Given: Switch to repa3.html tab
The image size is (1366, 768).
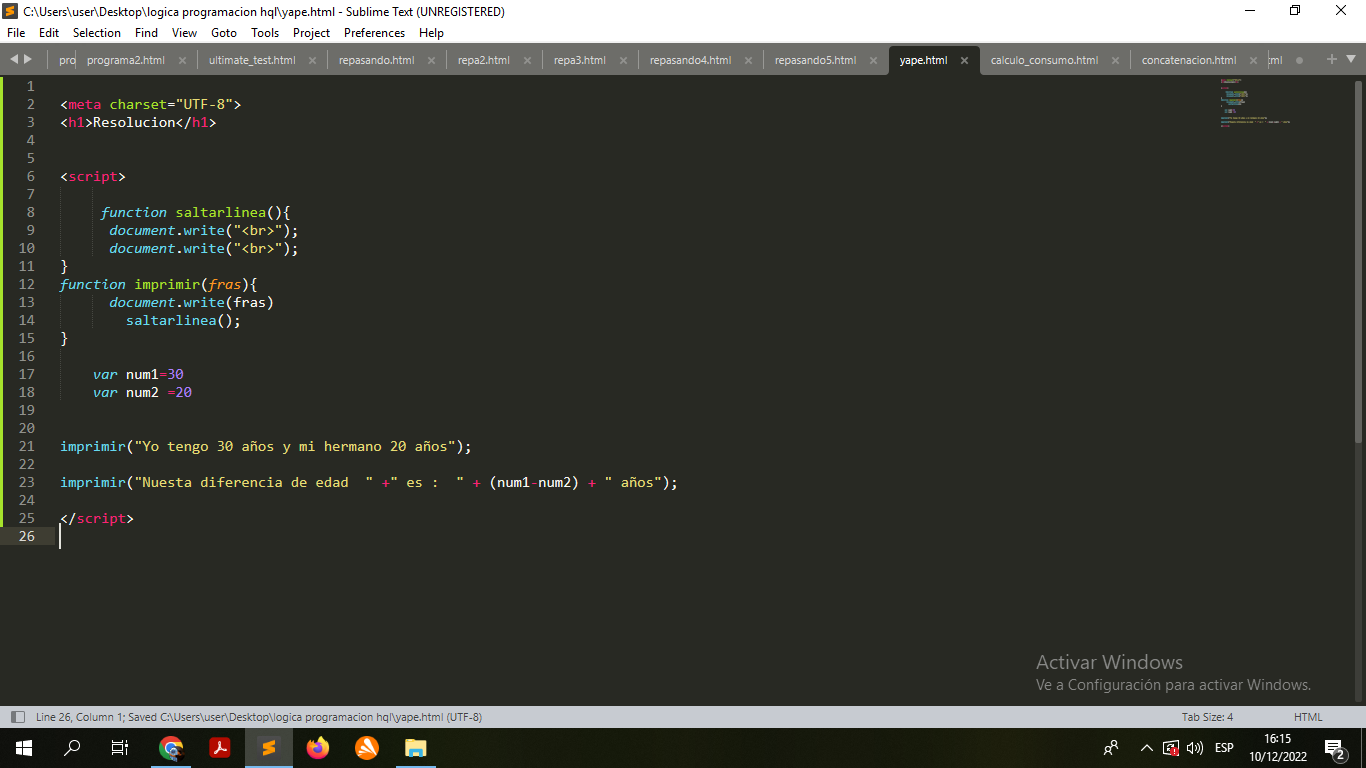Looking at the screenshot, I should tap(580, 60).
